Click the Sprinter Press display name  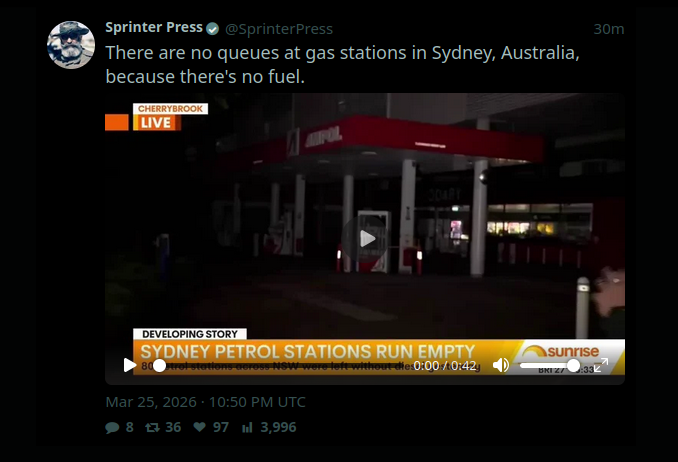coord(154,27)
